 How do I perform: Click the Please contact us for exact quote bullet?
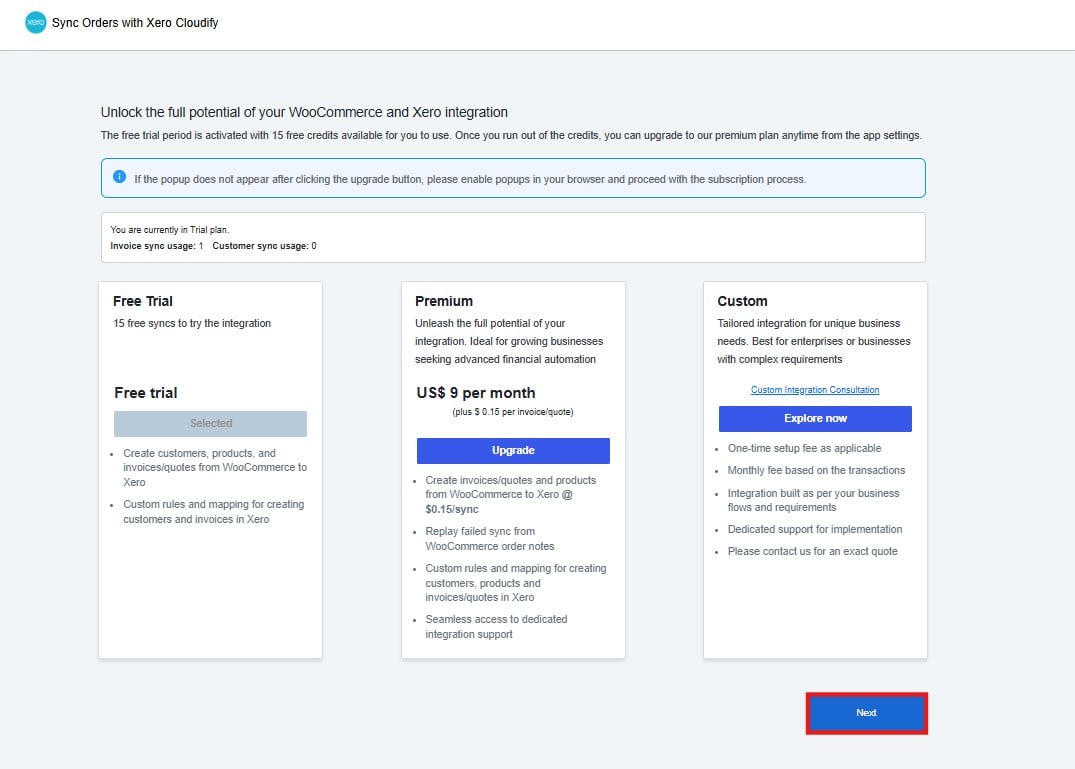click(x=812, y=551)
